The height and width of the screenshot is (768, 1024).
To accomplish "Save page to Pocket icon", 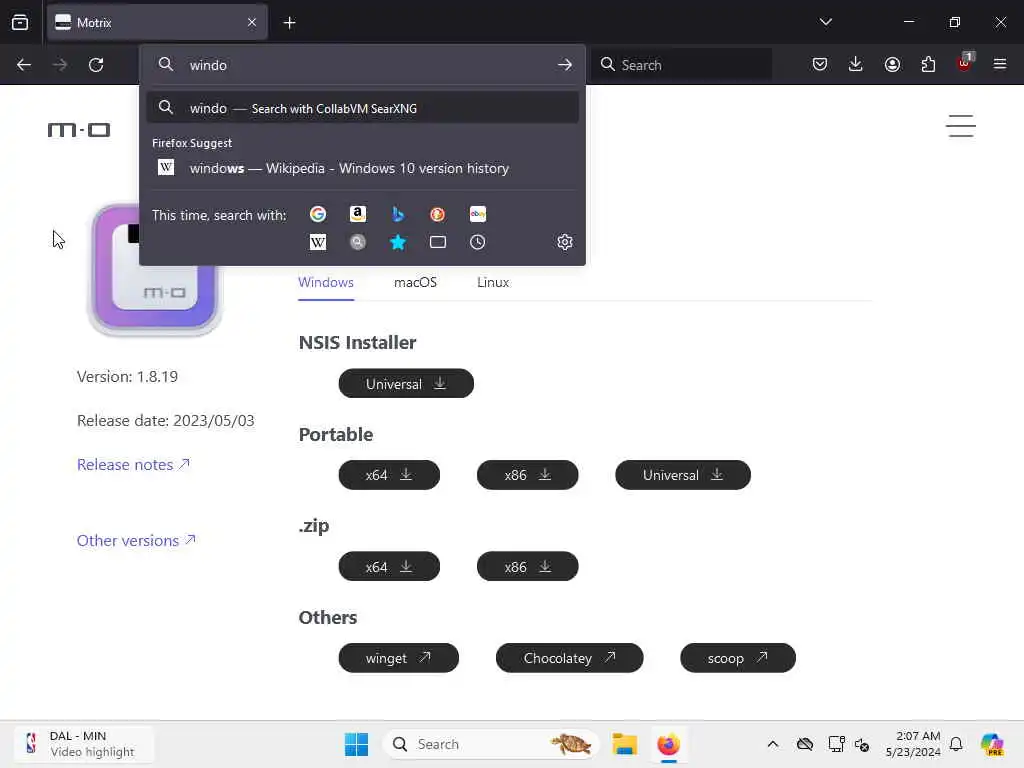I will [820, 64].
